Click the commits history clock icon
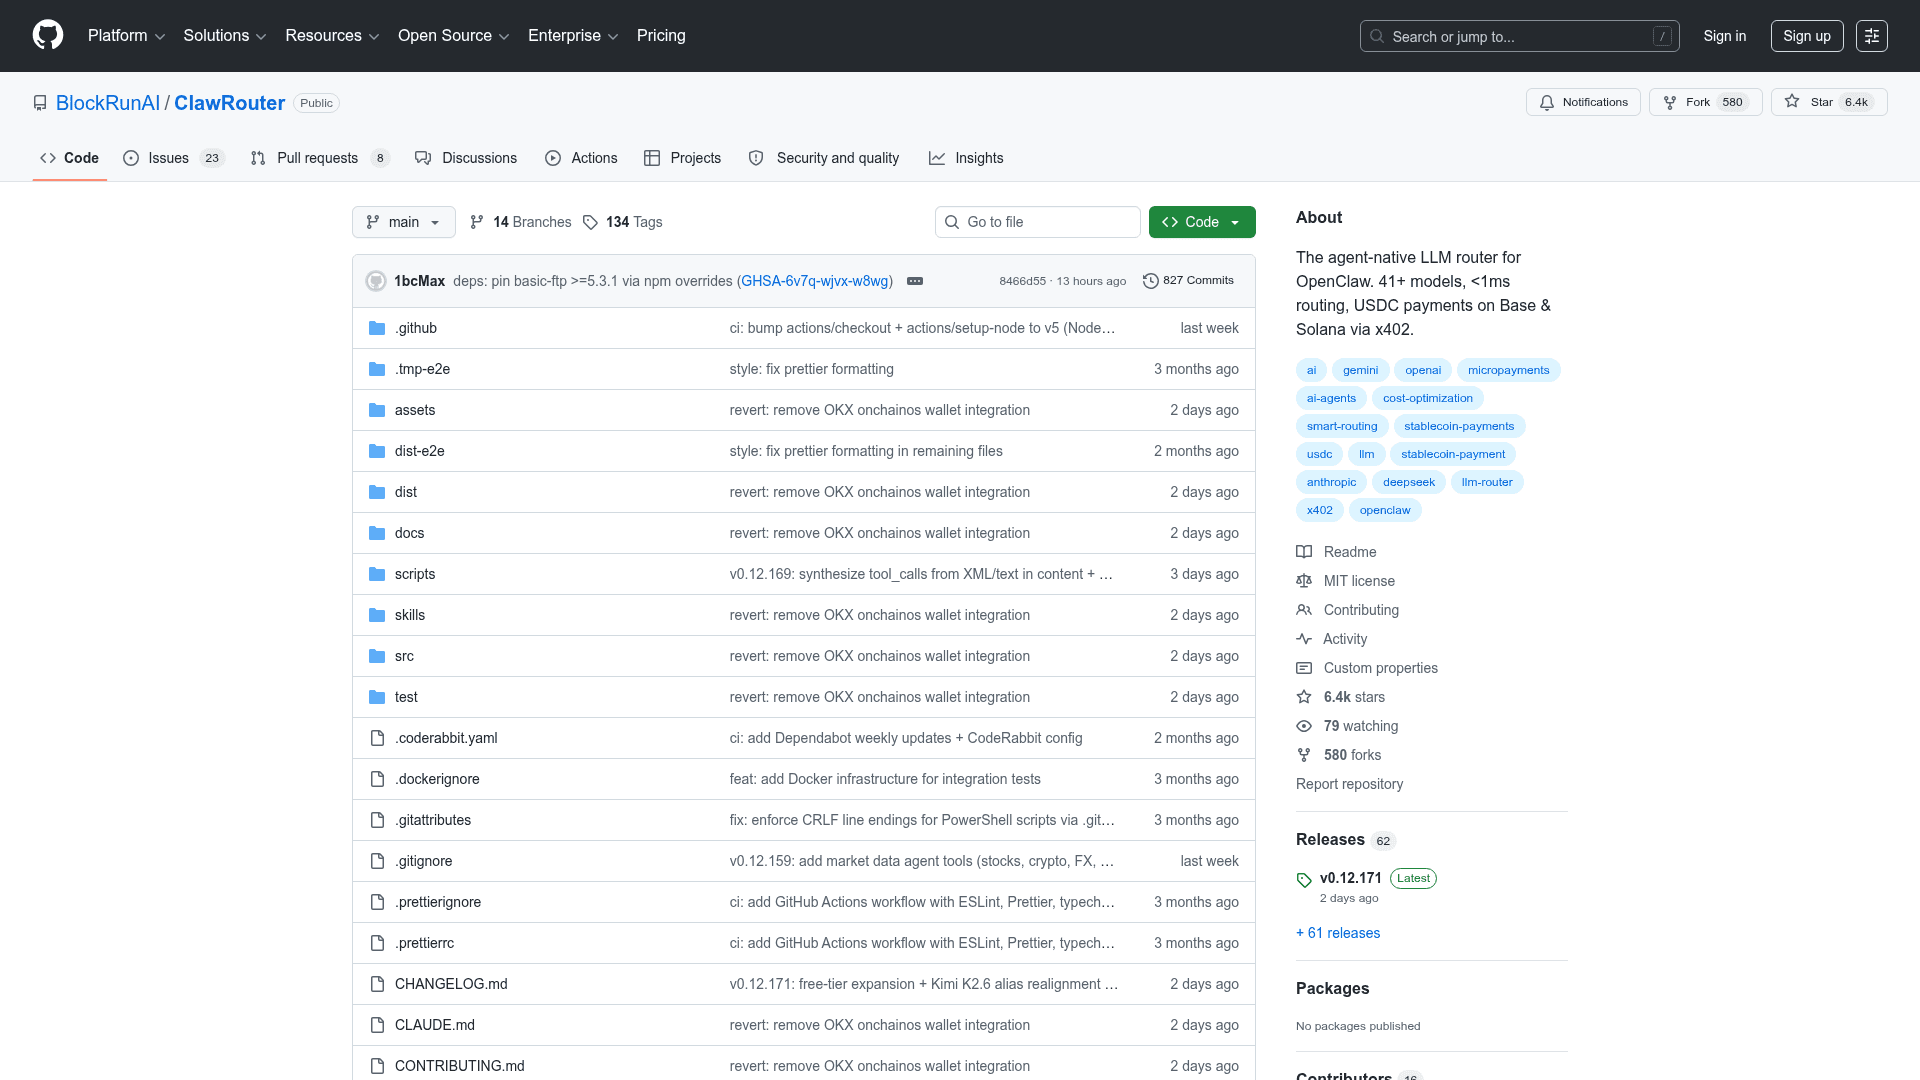1920x1080 pixels. tap(1151, 281)
